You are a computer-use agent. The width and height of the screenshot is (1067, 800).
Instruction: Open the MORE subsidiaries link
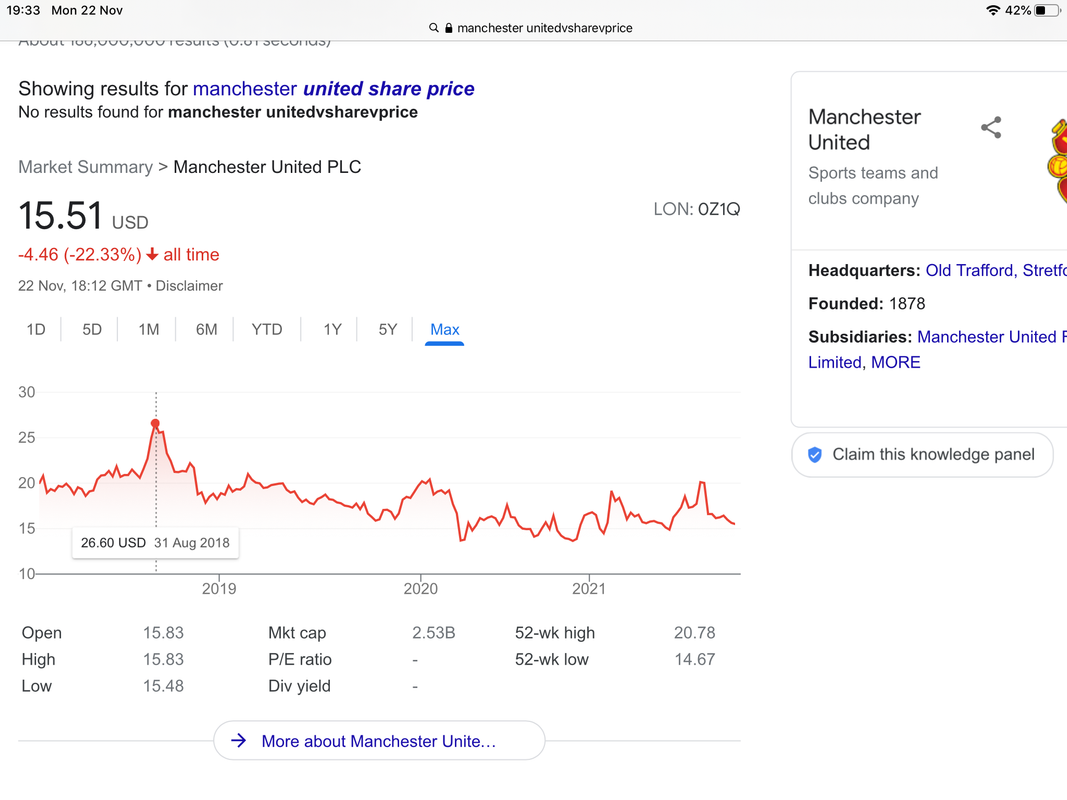896,362
